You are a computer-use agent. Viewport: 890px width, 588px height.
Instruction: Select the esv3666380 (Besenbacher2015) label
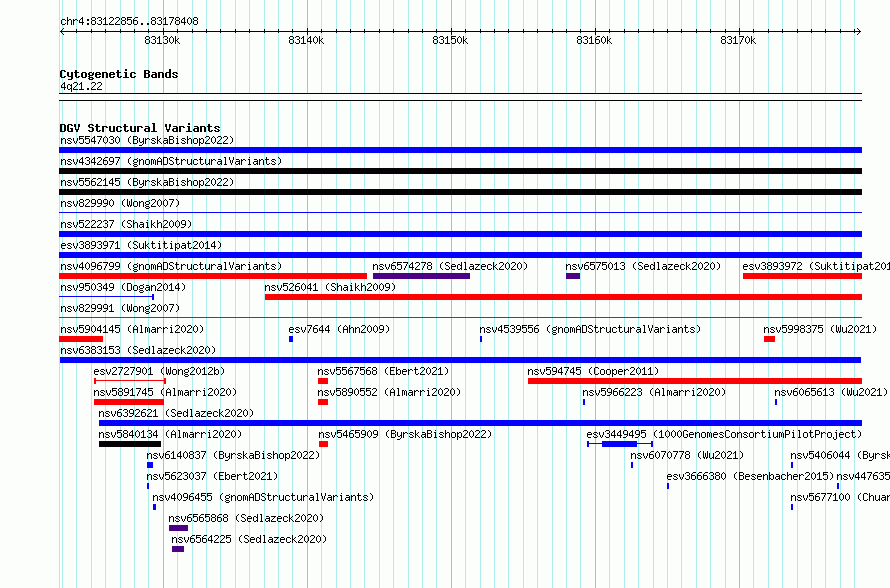coord(750,476)
